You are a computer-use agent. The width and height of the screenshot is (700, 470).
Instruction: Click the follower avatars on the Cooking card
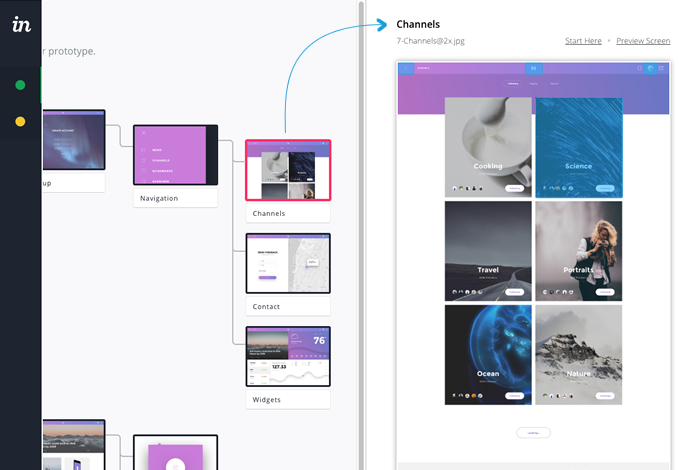click(x=467, y=188)
